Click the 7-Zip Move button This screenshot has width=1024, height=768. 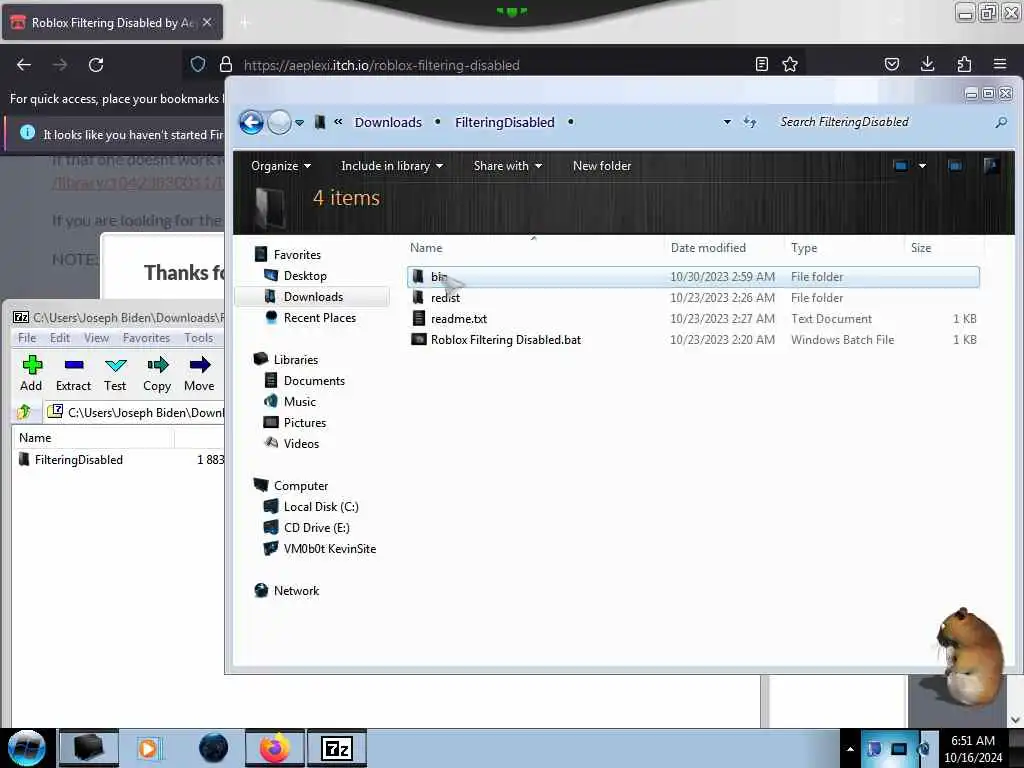pos(199,374)
